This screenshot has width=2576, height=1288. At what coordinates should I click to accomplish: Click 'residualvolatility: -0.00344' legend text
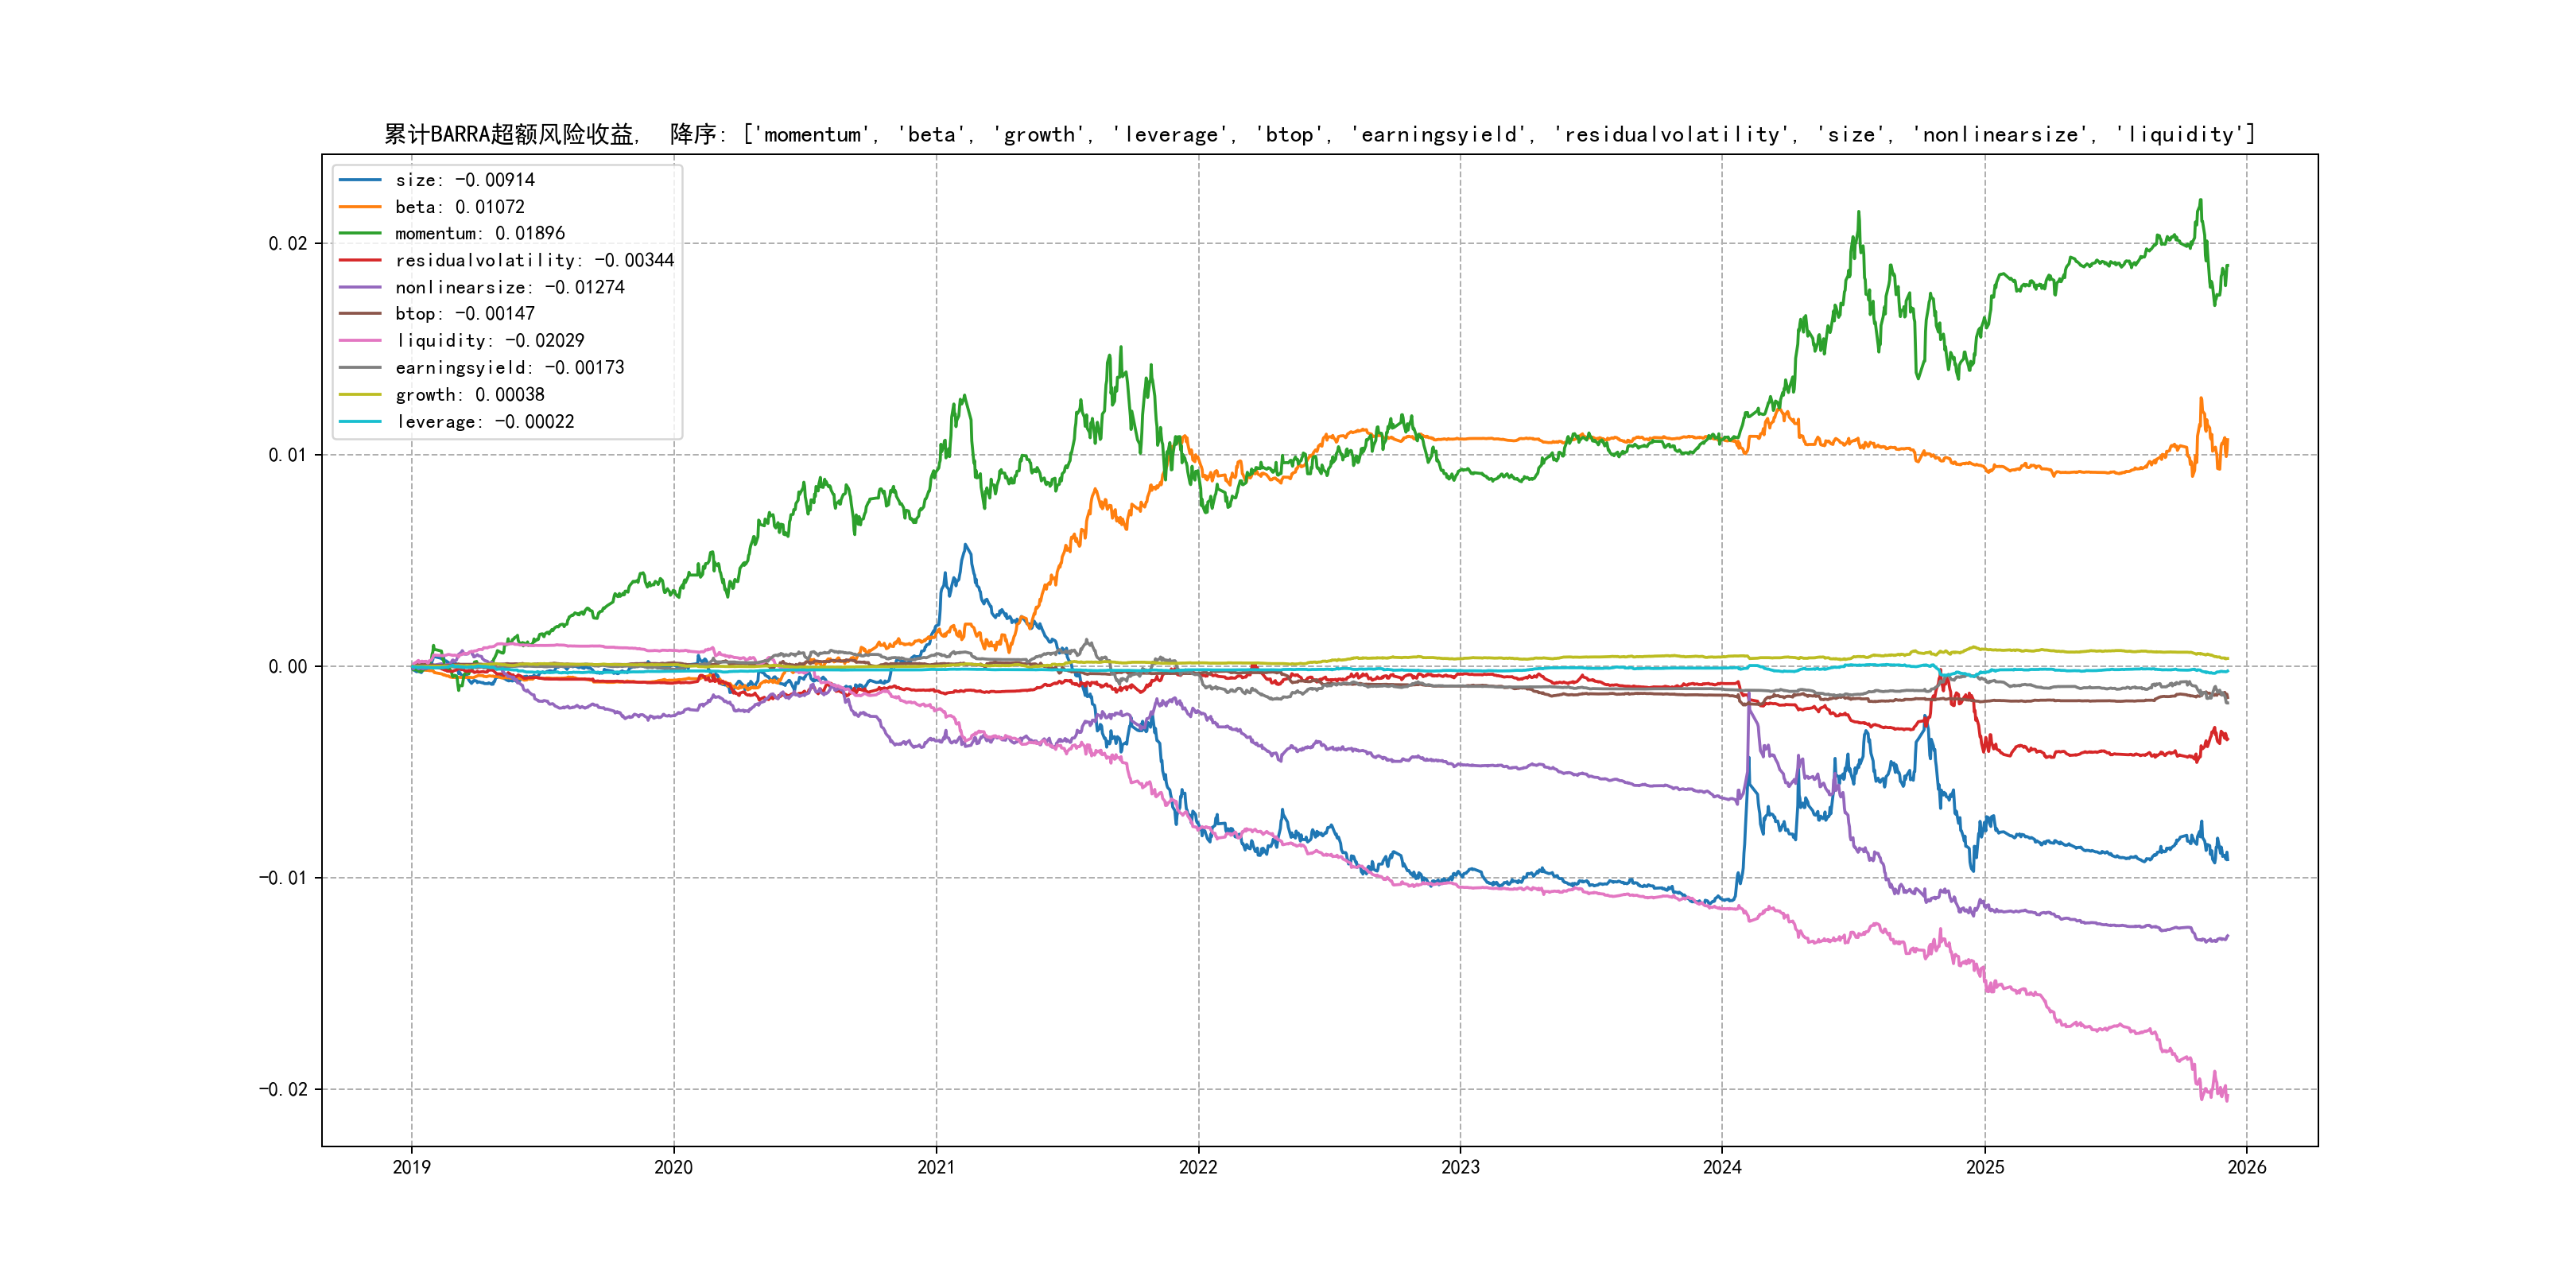pyautogui.click(x=535, y=260)
